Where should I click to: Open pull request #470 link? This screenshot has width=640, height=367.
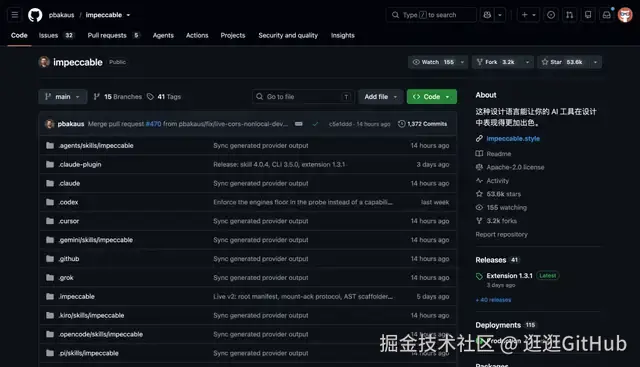click(153, 124)
